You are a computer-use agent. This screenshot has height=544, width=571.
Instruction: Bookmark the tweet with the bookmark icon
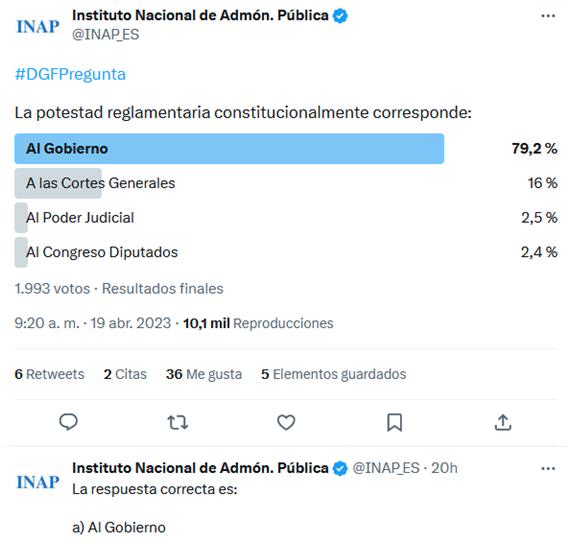[x=394, y=422]
